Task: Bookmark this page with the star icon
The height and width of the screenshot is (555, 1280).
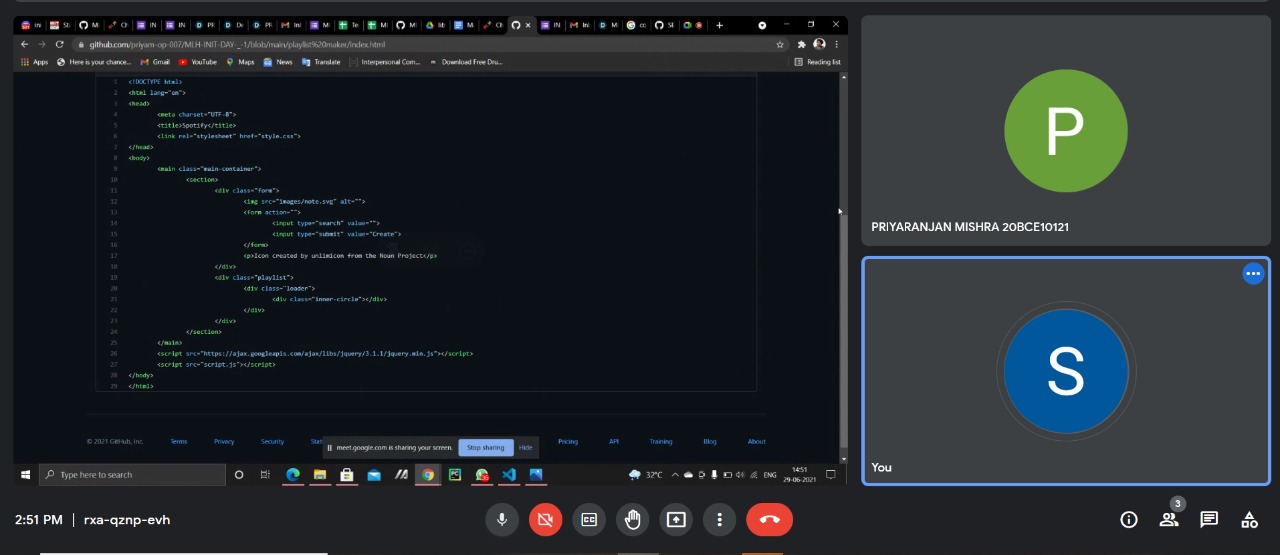Action: [780, 44]
